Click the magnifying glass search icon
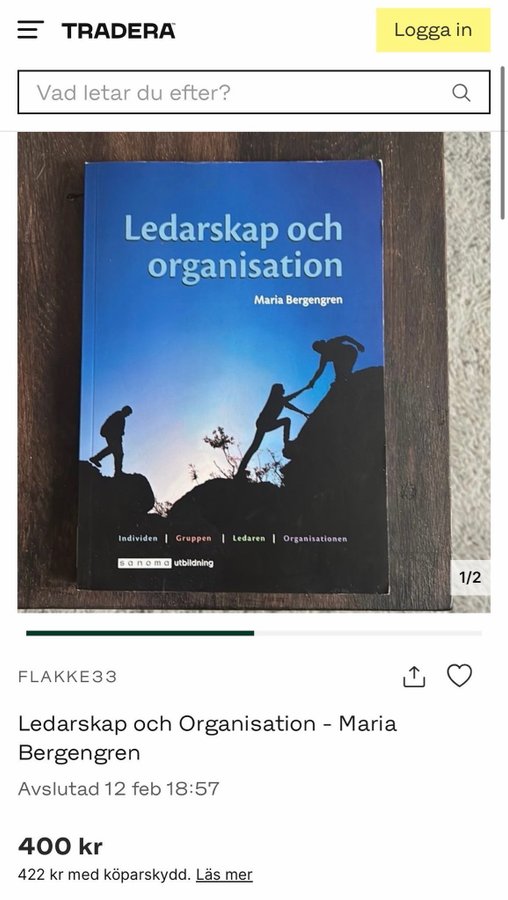Viewport: 508px width, 900px height. (461, 92)
